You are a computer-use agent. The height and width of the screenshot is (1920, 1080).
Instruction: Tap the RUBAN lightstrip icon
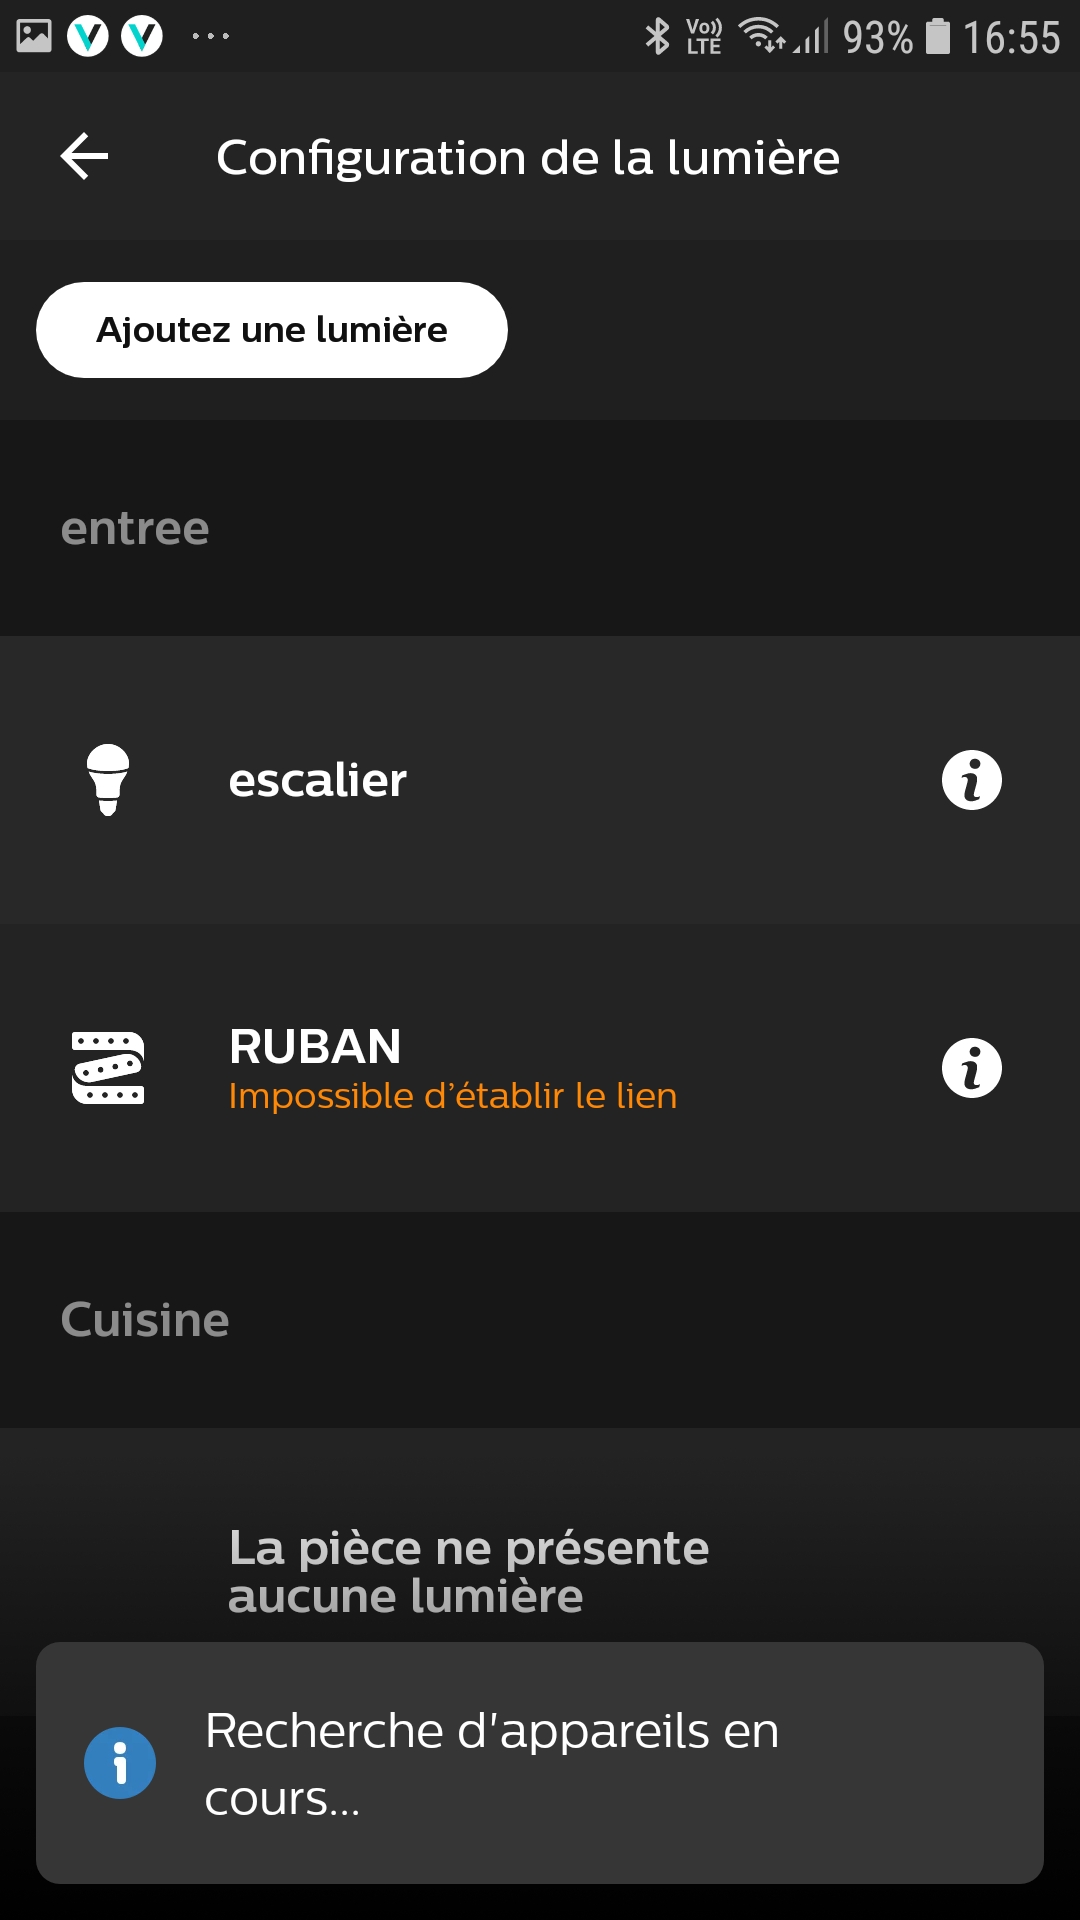coord(108,1068)
